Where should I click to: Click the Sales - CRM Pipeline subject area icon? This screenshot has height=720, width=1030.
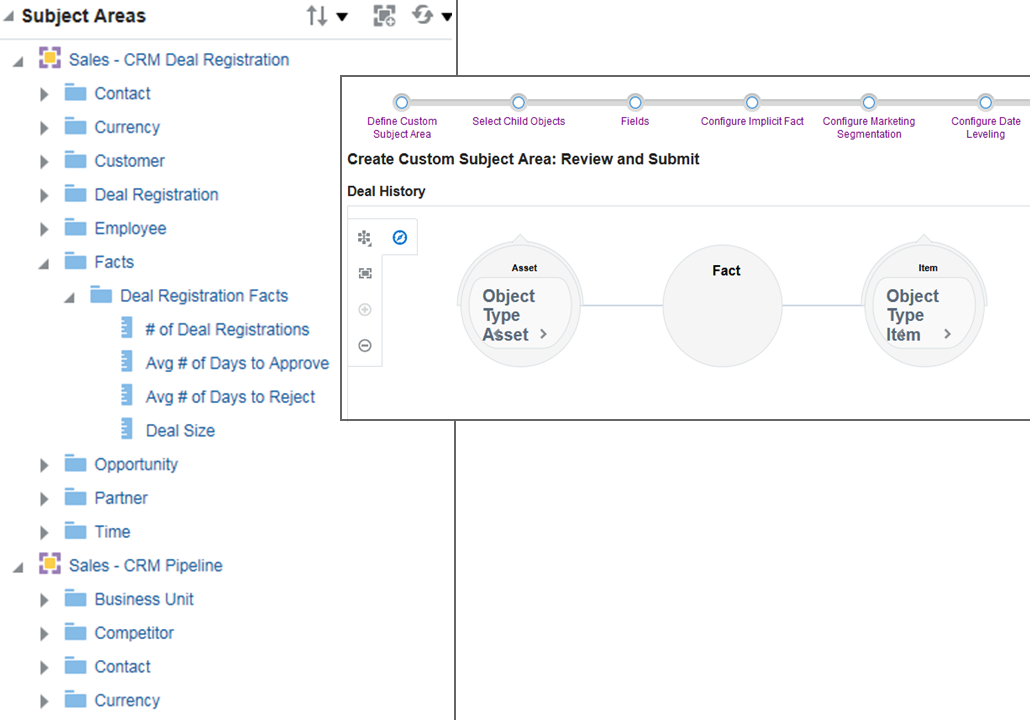click(49, 565)
